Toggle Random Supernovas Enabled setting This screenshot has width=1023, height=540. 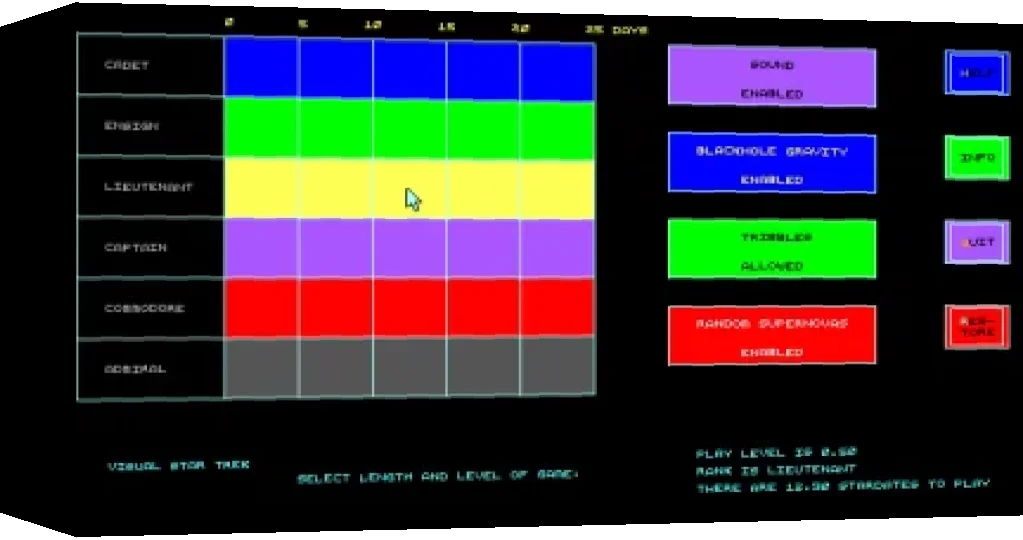[772, 335]
